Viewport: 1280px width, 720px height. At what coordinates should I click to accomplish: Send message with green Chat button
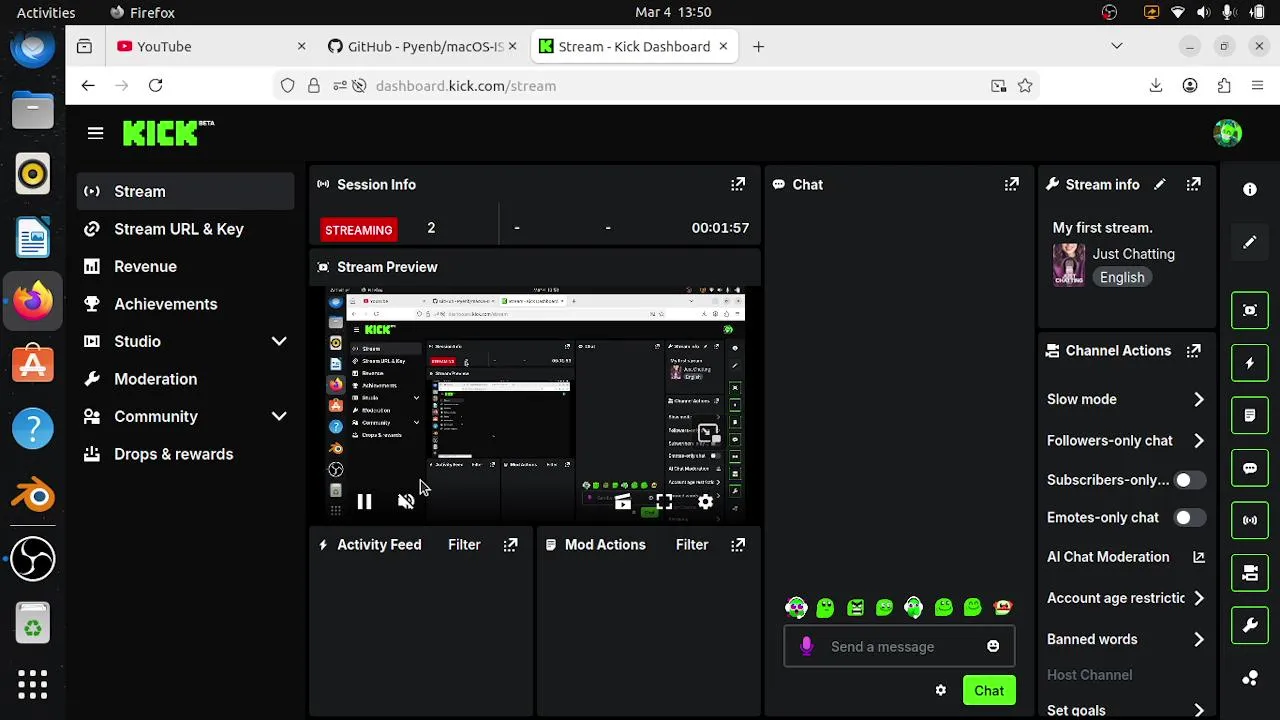989,690
